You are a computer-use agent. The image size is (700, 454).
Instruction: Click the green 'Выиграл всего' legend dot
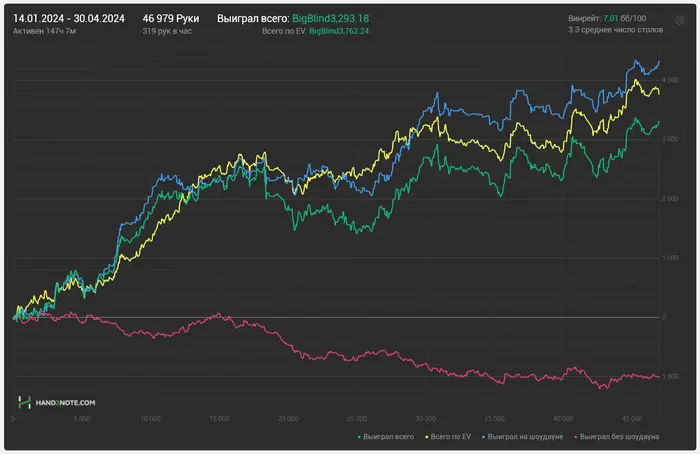pyautogui.click(x=358, y=436)
